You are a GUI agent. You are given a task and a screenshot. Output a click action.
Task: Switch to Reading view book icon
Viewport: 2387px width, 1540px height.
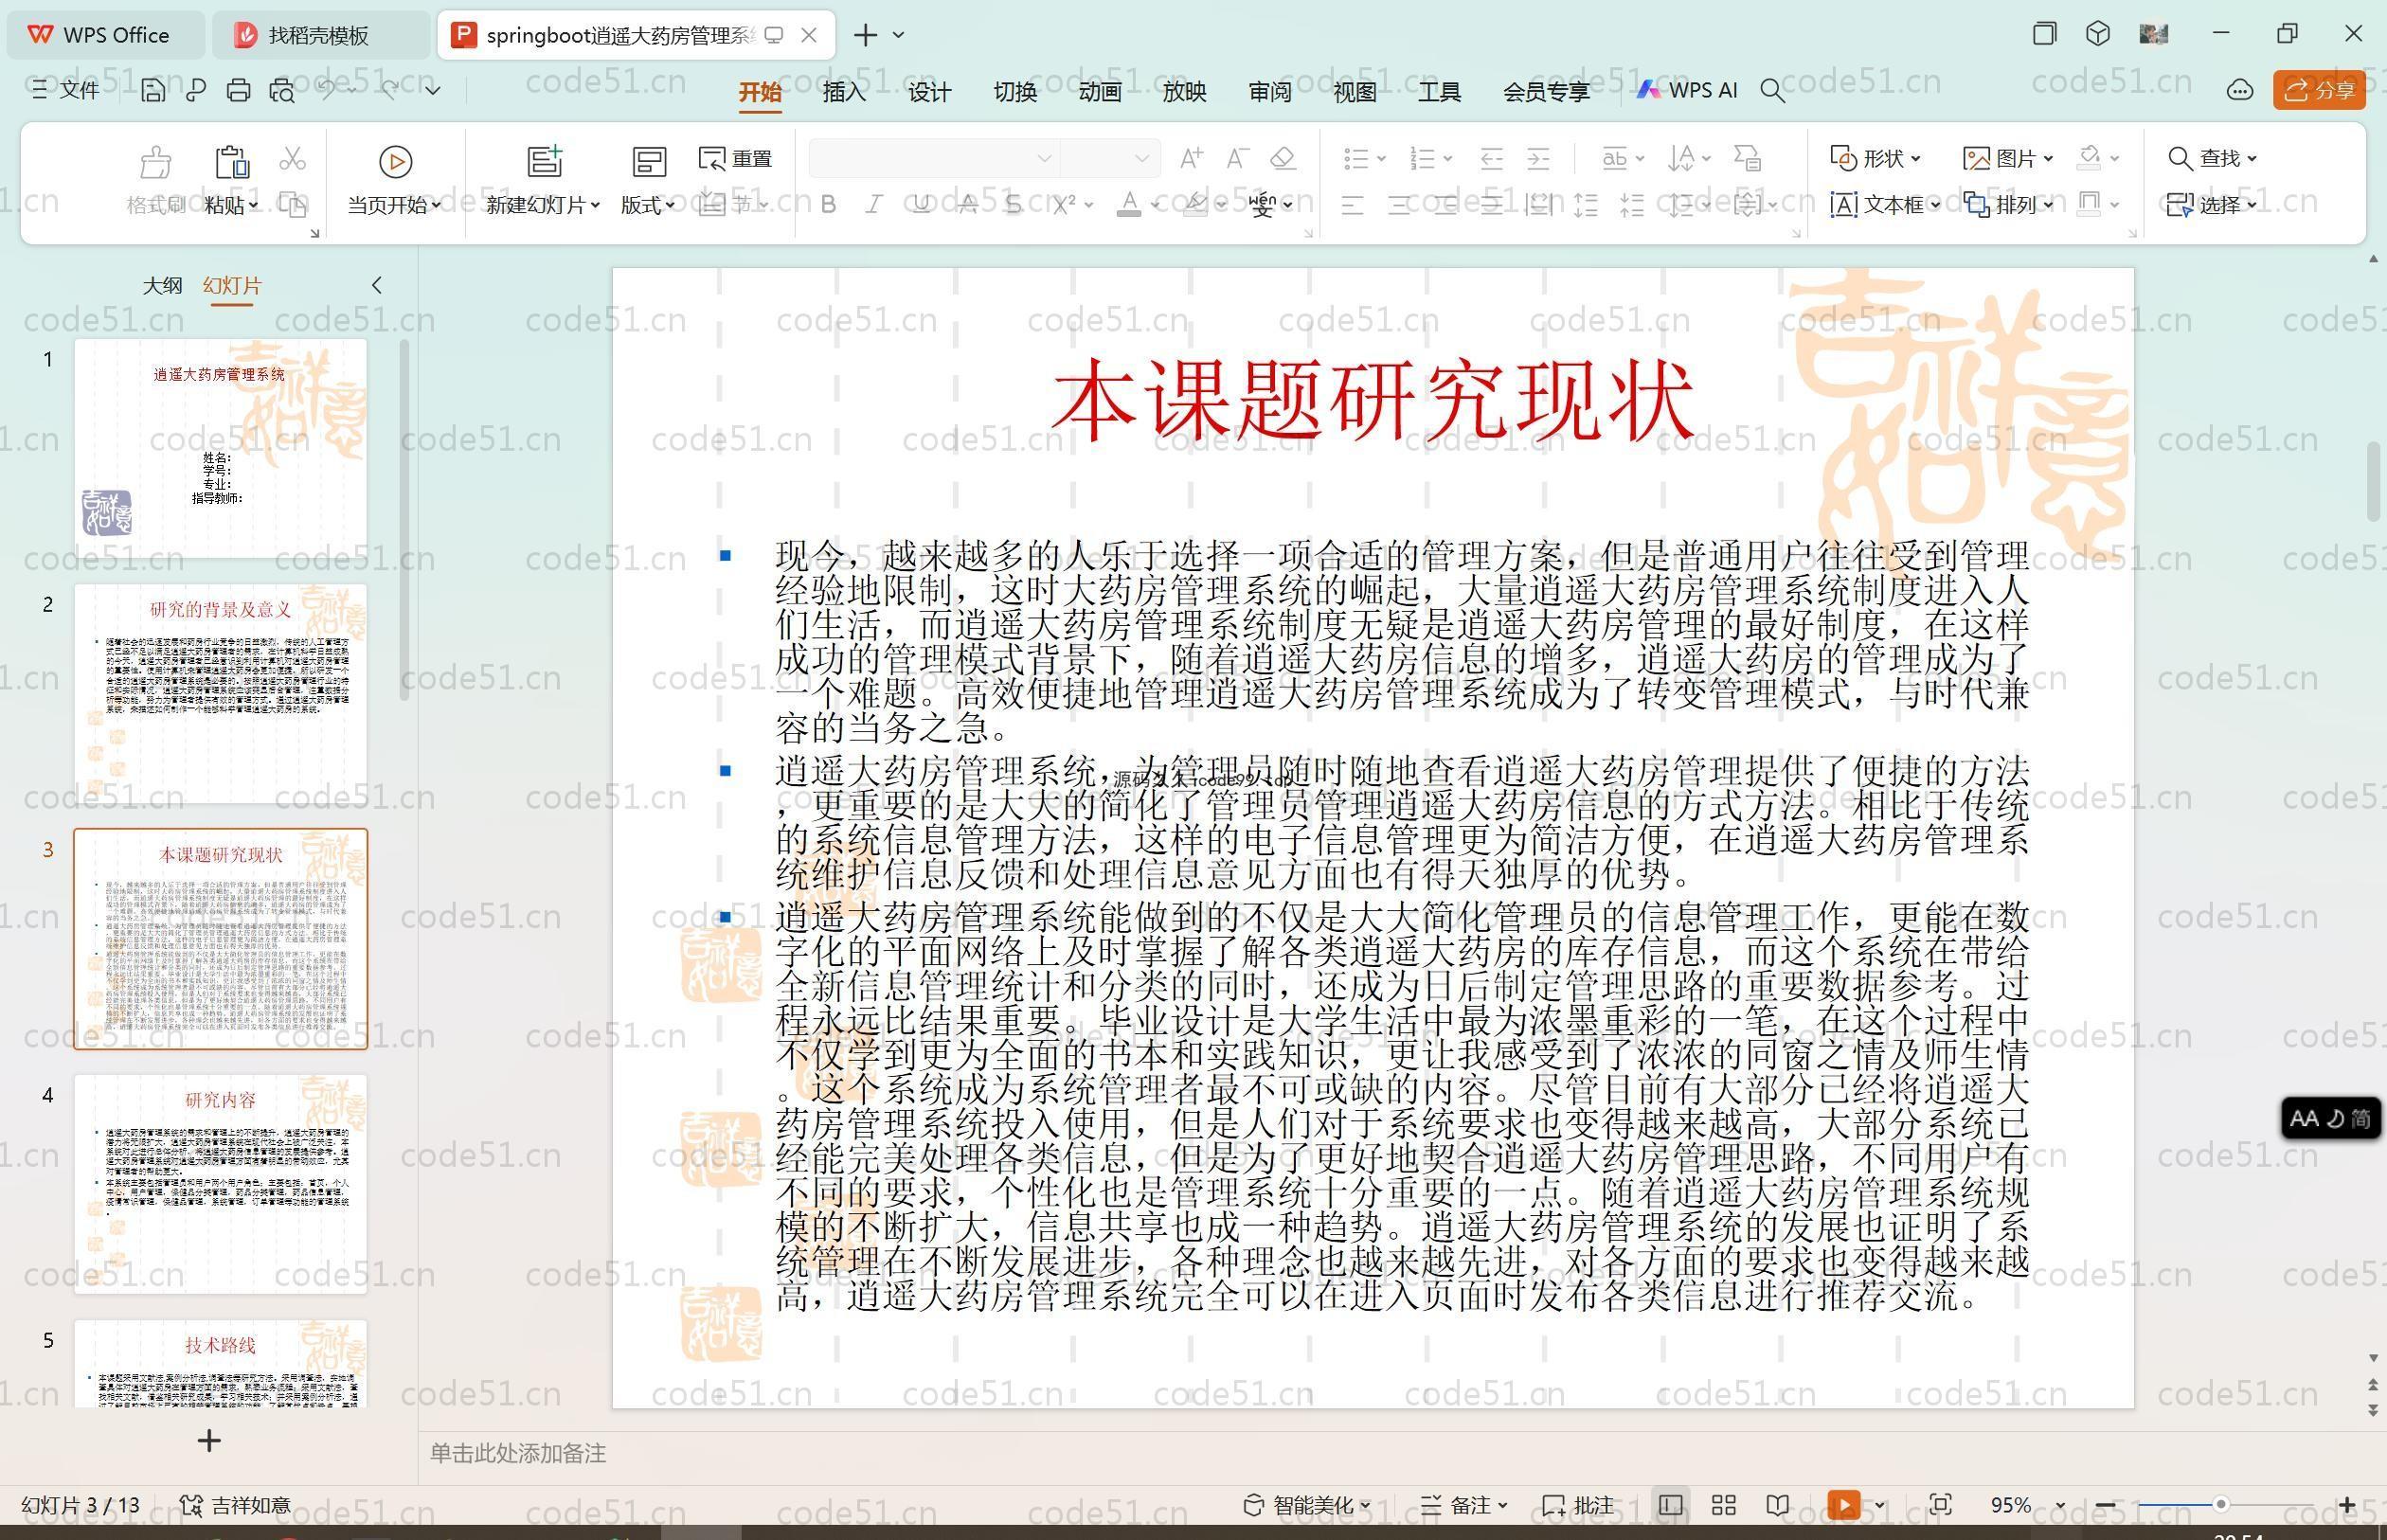1777,1505
